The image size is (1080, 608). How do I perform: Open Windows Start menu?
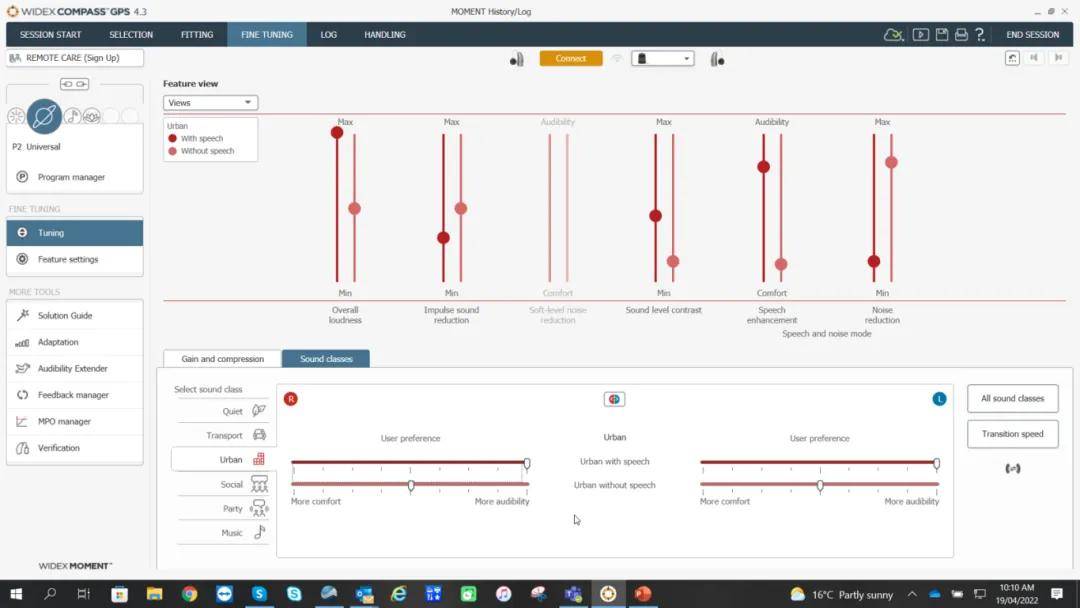pyautogui.click(x=16, y=594)
